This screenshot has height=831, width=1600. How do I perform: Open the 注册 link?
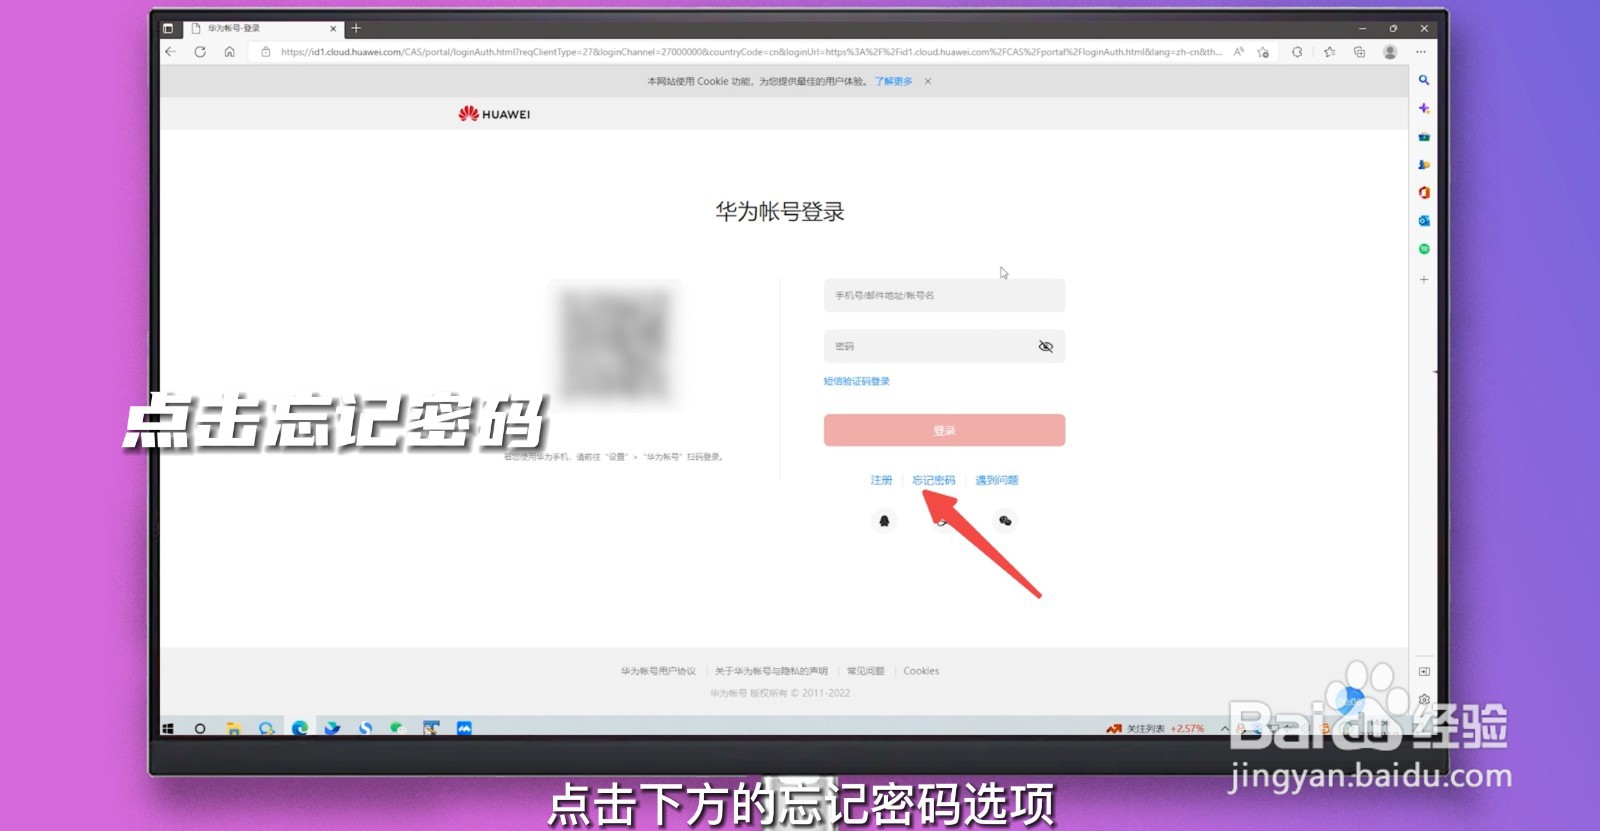pyautogui.click(x=881, y=480)
